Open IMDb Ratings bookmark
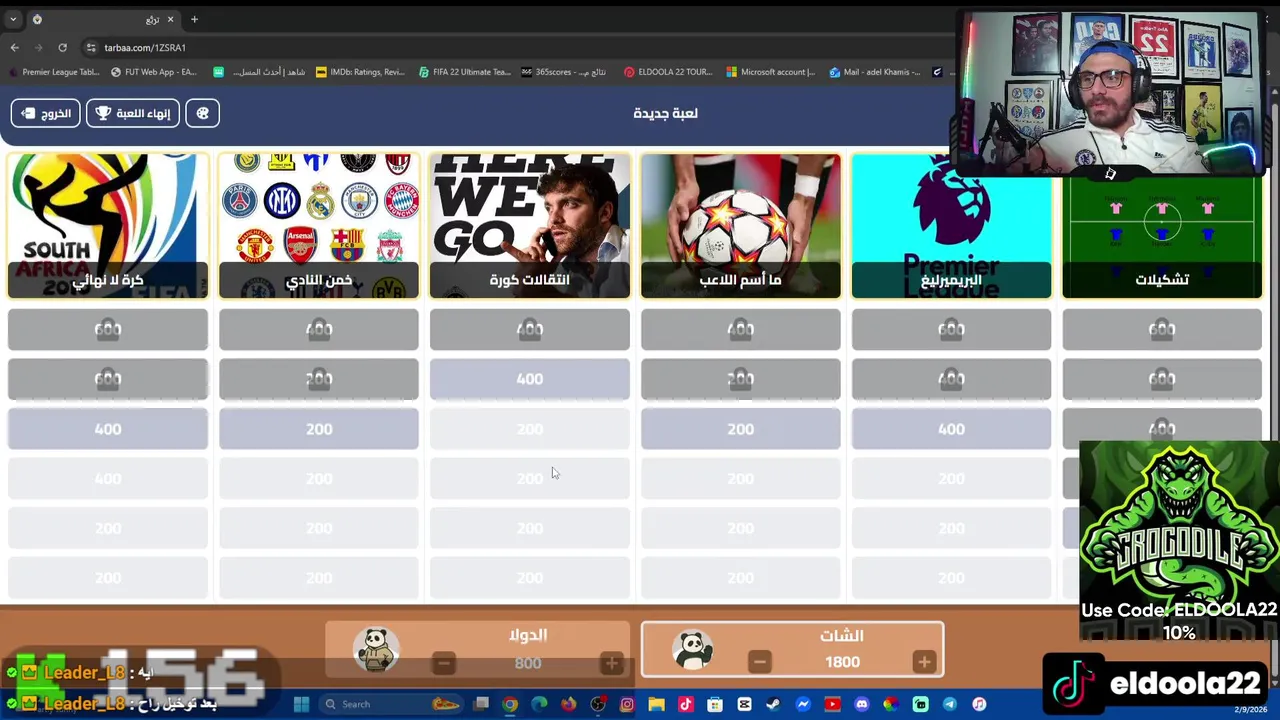The image size is (1280, 720). point(360,72)
